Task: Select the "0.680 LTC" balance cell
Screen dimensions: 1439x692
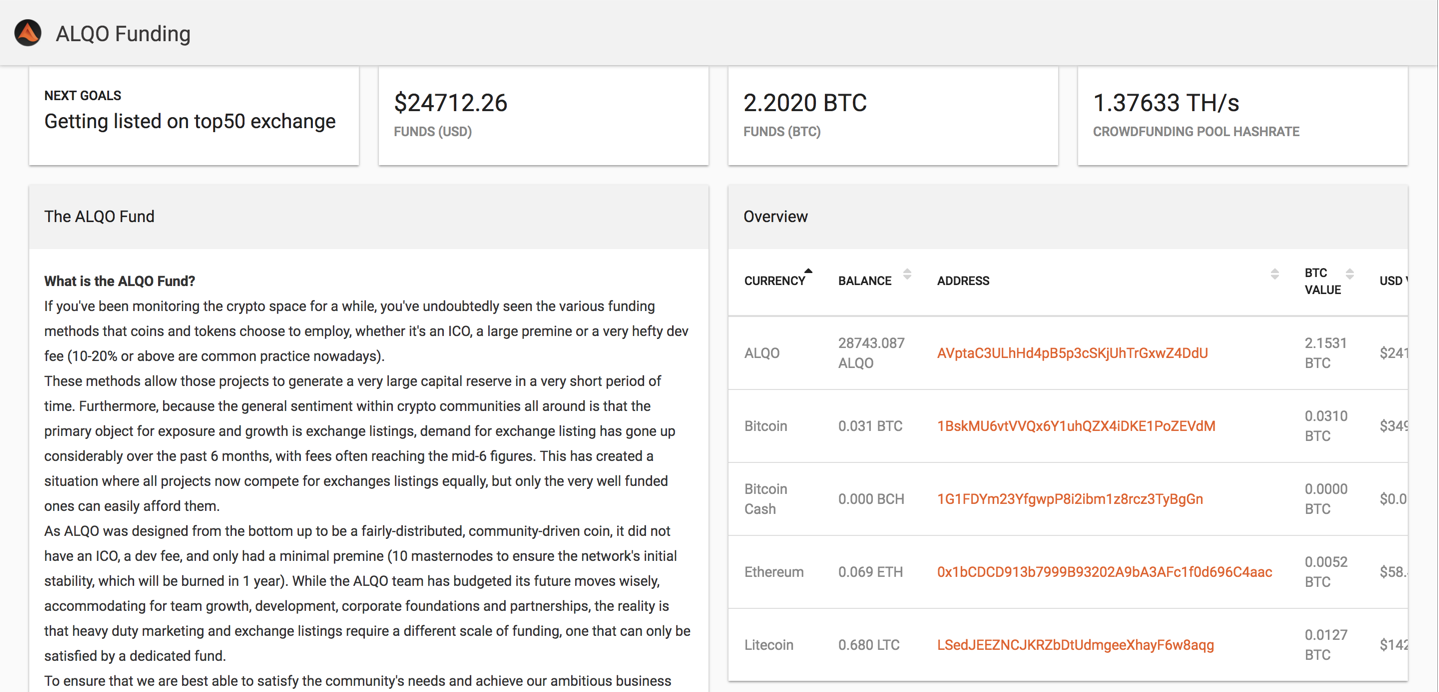Action: tap(869, 645)
